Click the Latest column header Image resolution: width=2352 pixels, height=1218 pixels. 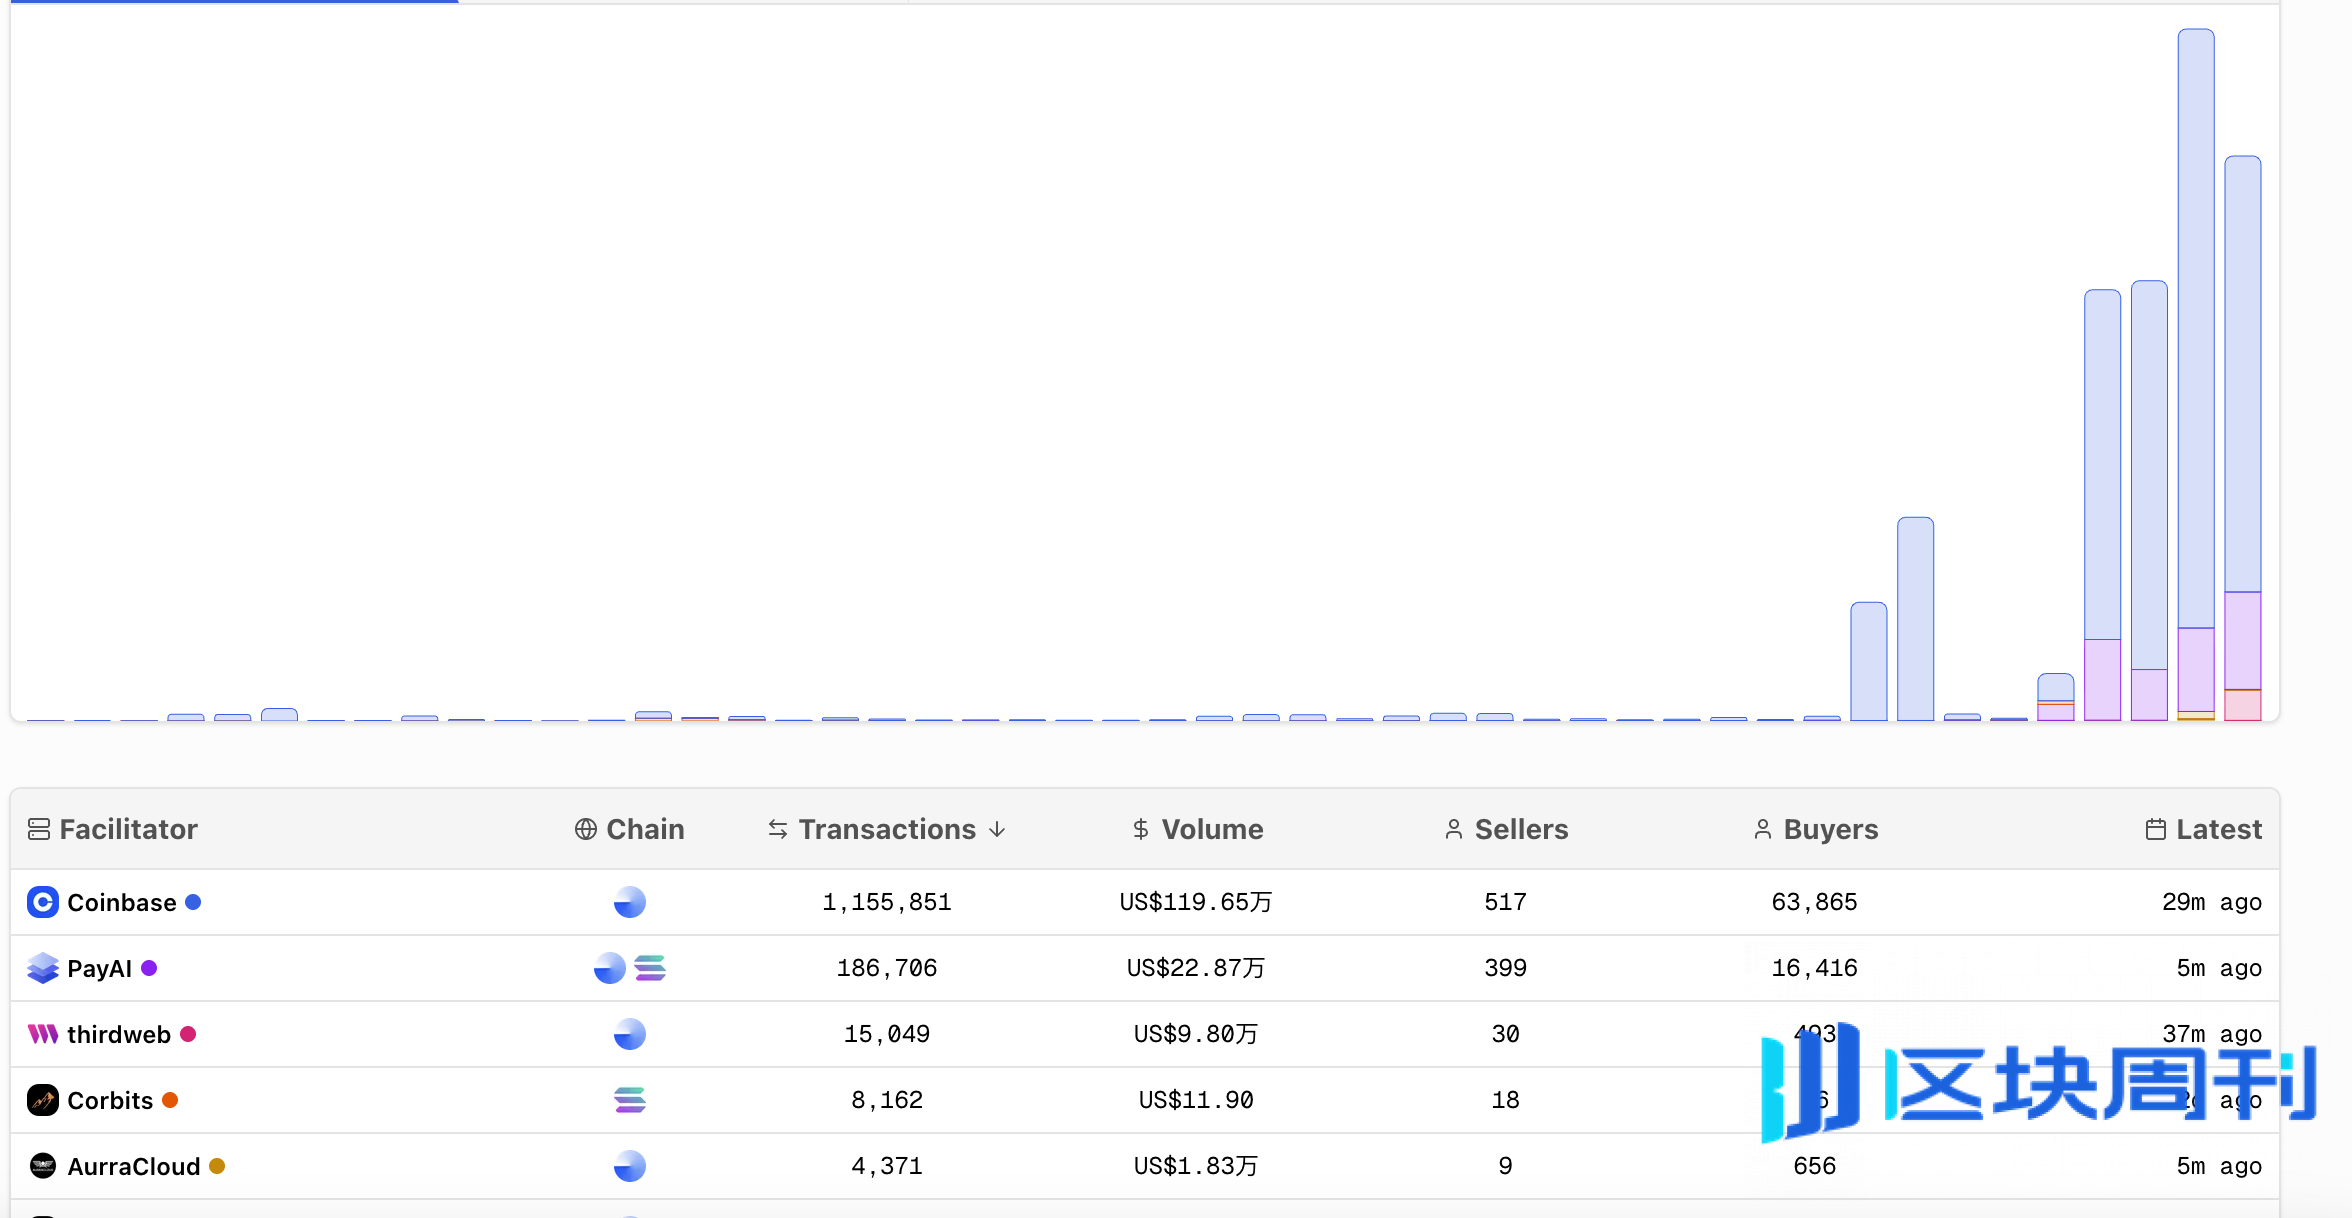click(2217, 829)
